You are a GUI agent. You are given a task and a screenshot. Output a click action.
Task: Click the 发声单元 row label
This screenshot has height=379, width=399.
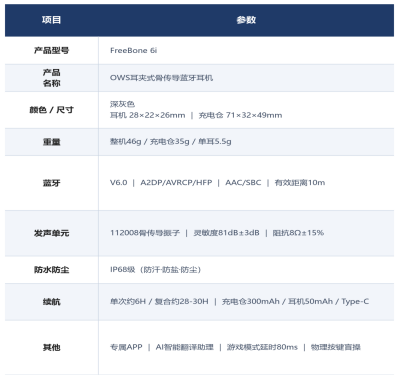click(52, 233)
